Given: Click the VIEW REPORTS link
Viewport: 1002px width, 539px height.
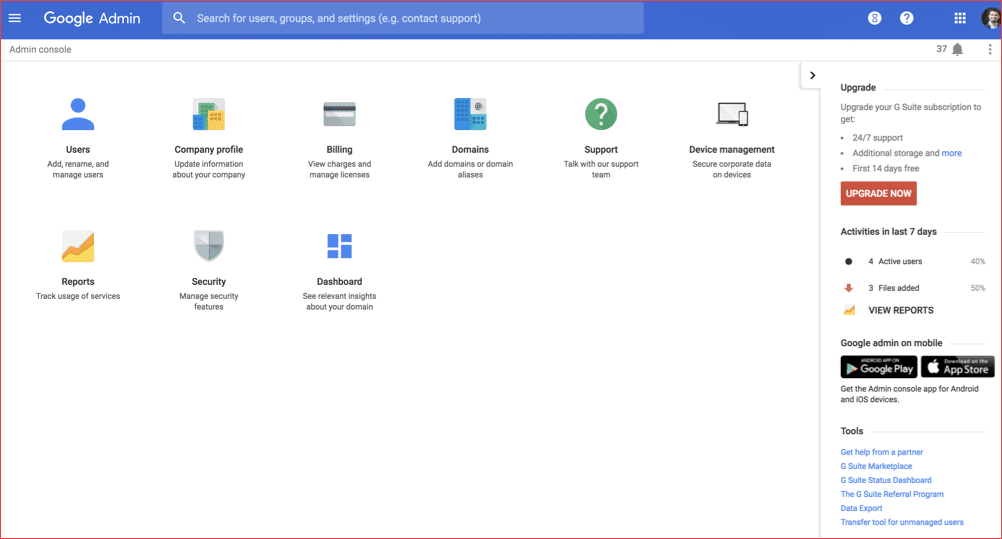Looking at the screenshot, I should tap(901, 310).
